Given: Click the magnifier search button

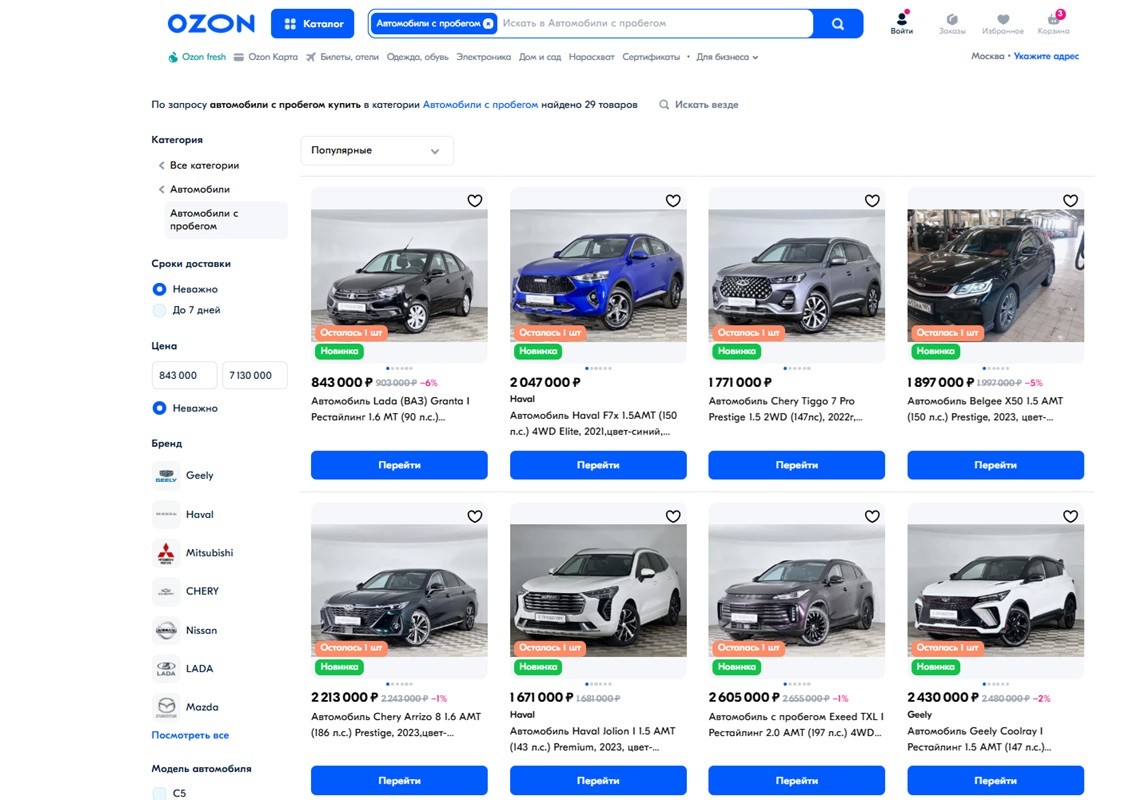Looking at the screenshot, I should [x=837, y=24].
